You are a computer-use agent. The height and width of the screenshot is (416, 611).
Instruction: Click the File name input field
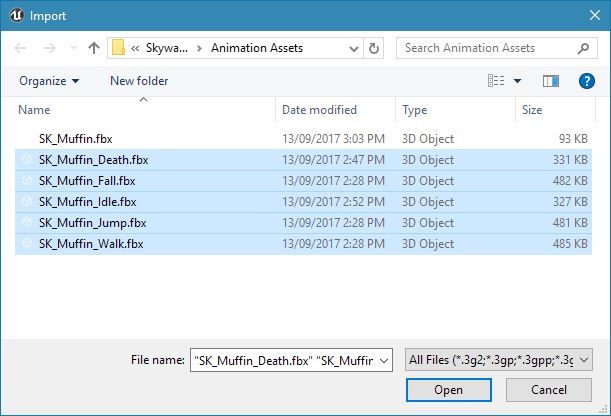(291, 360)
